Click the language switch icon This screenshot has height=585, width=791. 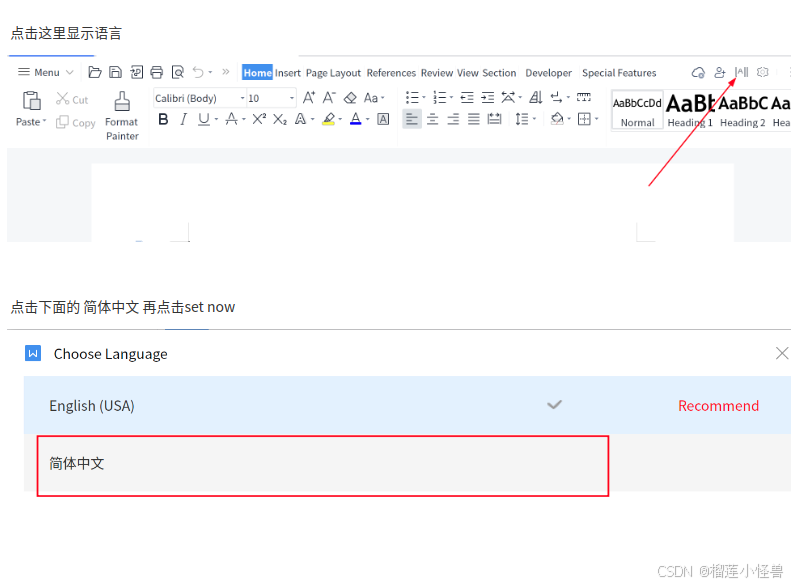(741, 72)
